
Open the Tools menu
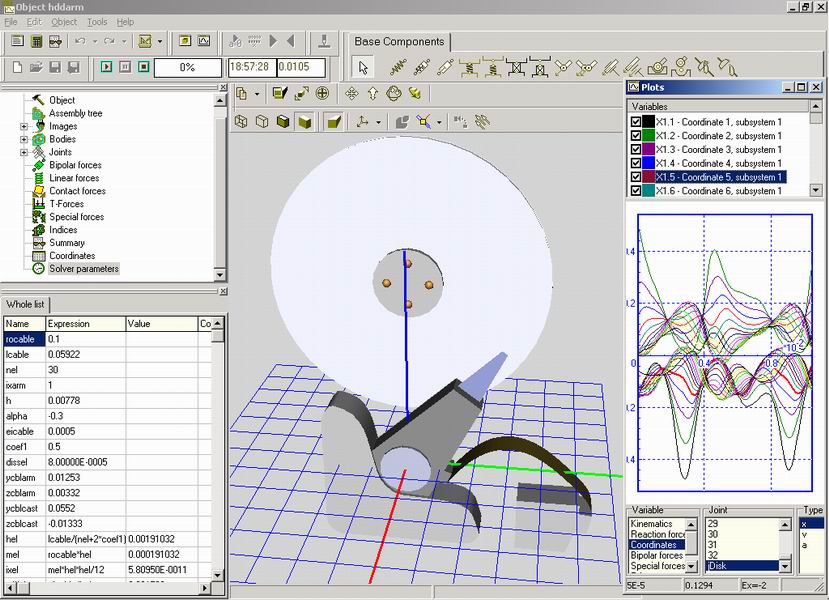pyautogui.click(x=97, y=22)
